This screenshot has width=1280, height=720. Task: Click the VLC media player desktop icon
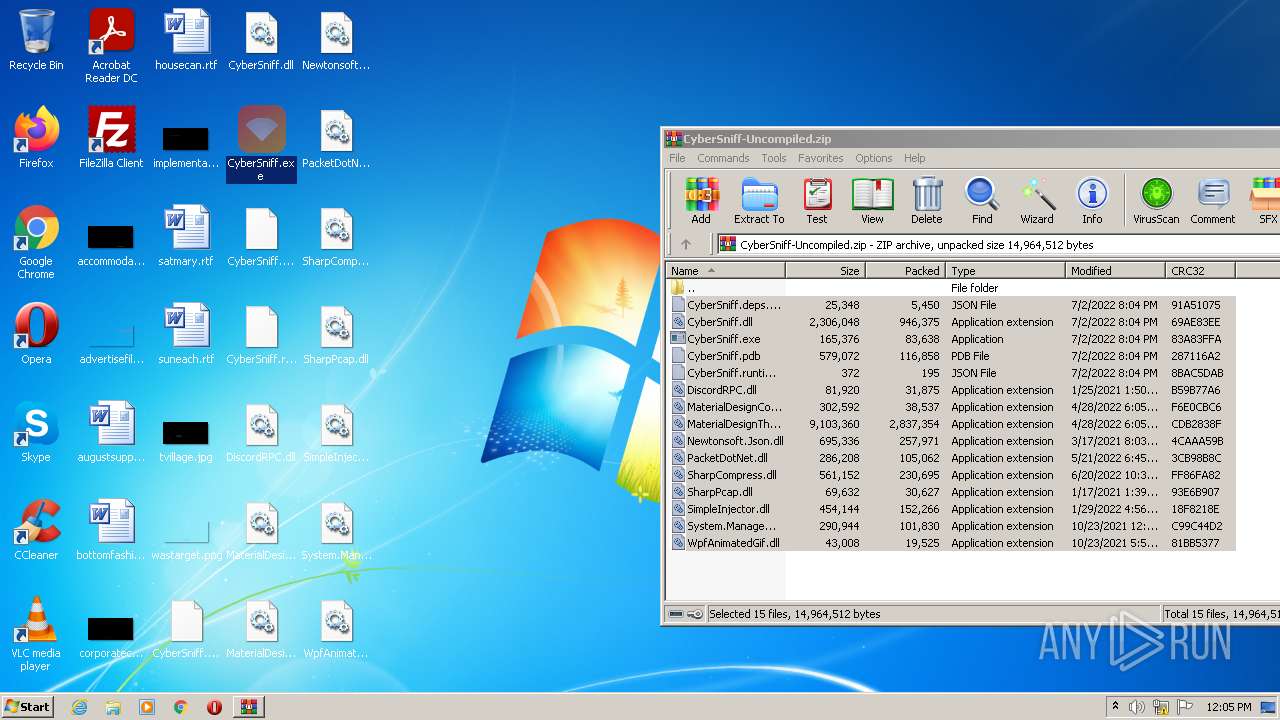[36, 634]
